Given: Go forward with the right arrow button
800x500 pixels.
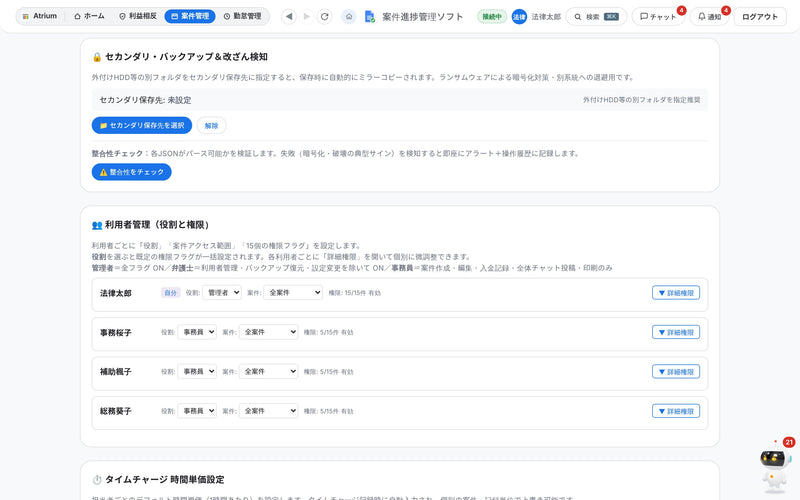Looking at the screenshot, I should coord(307,16).
